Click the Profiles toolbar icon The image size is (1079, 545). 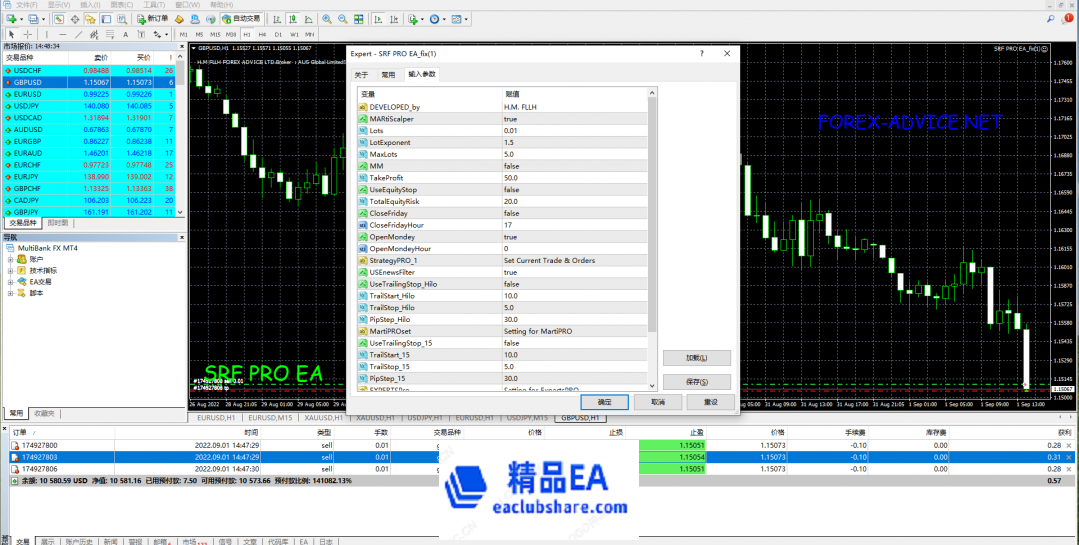(33, 19)
